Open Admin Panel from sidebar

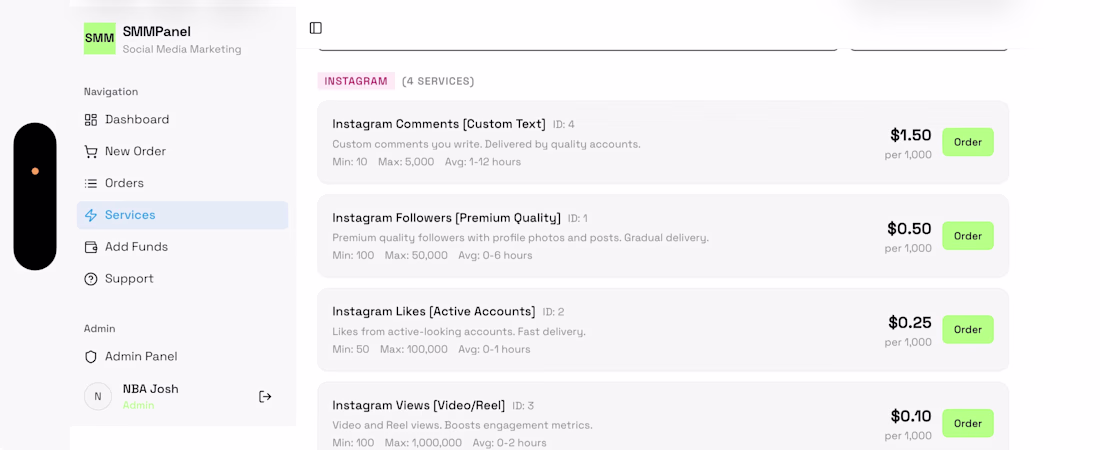(141, 357)
